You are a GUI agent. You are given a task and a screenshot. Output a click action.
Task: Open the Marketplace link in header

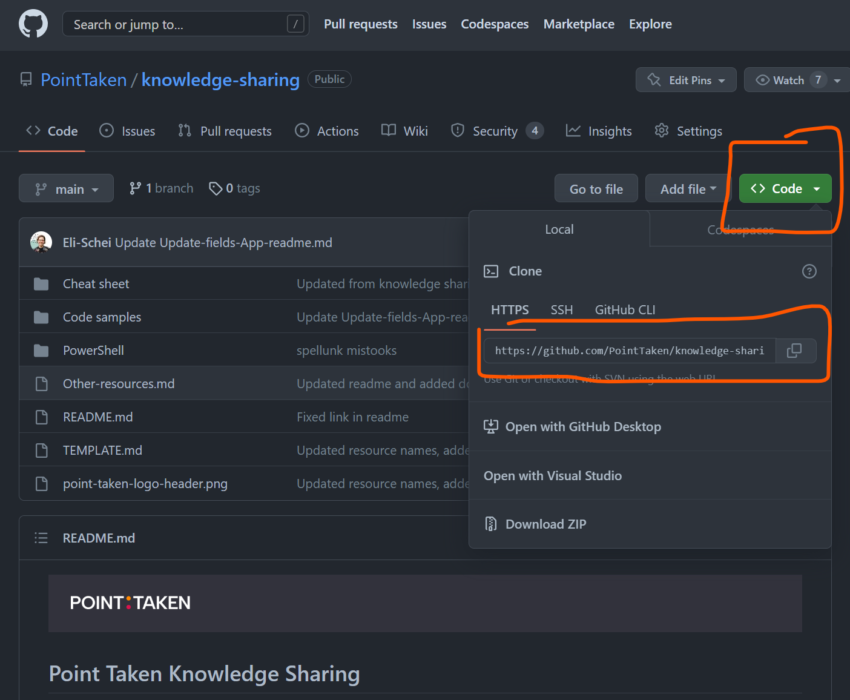pos(578,24)
